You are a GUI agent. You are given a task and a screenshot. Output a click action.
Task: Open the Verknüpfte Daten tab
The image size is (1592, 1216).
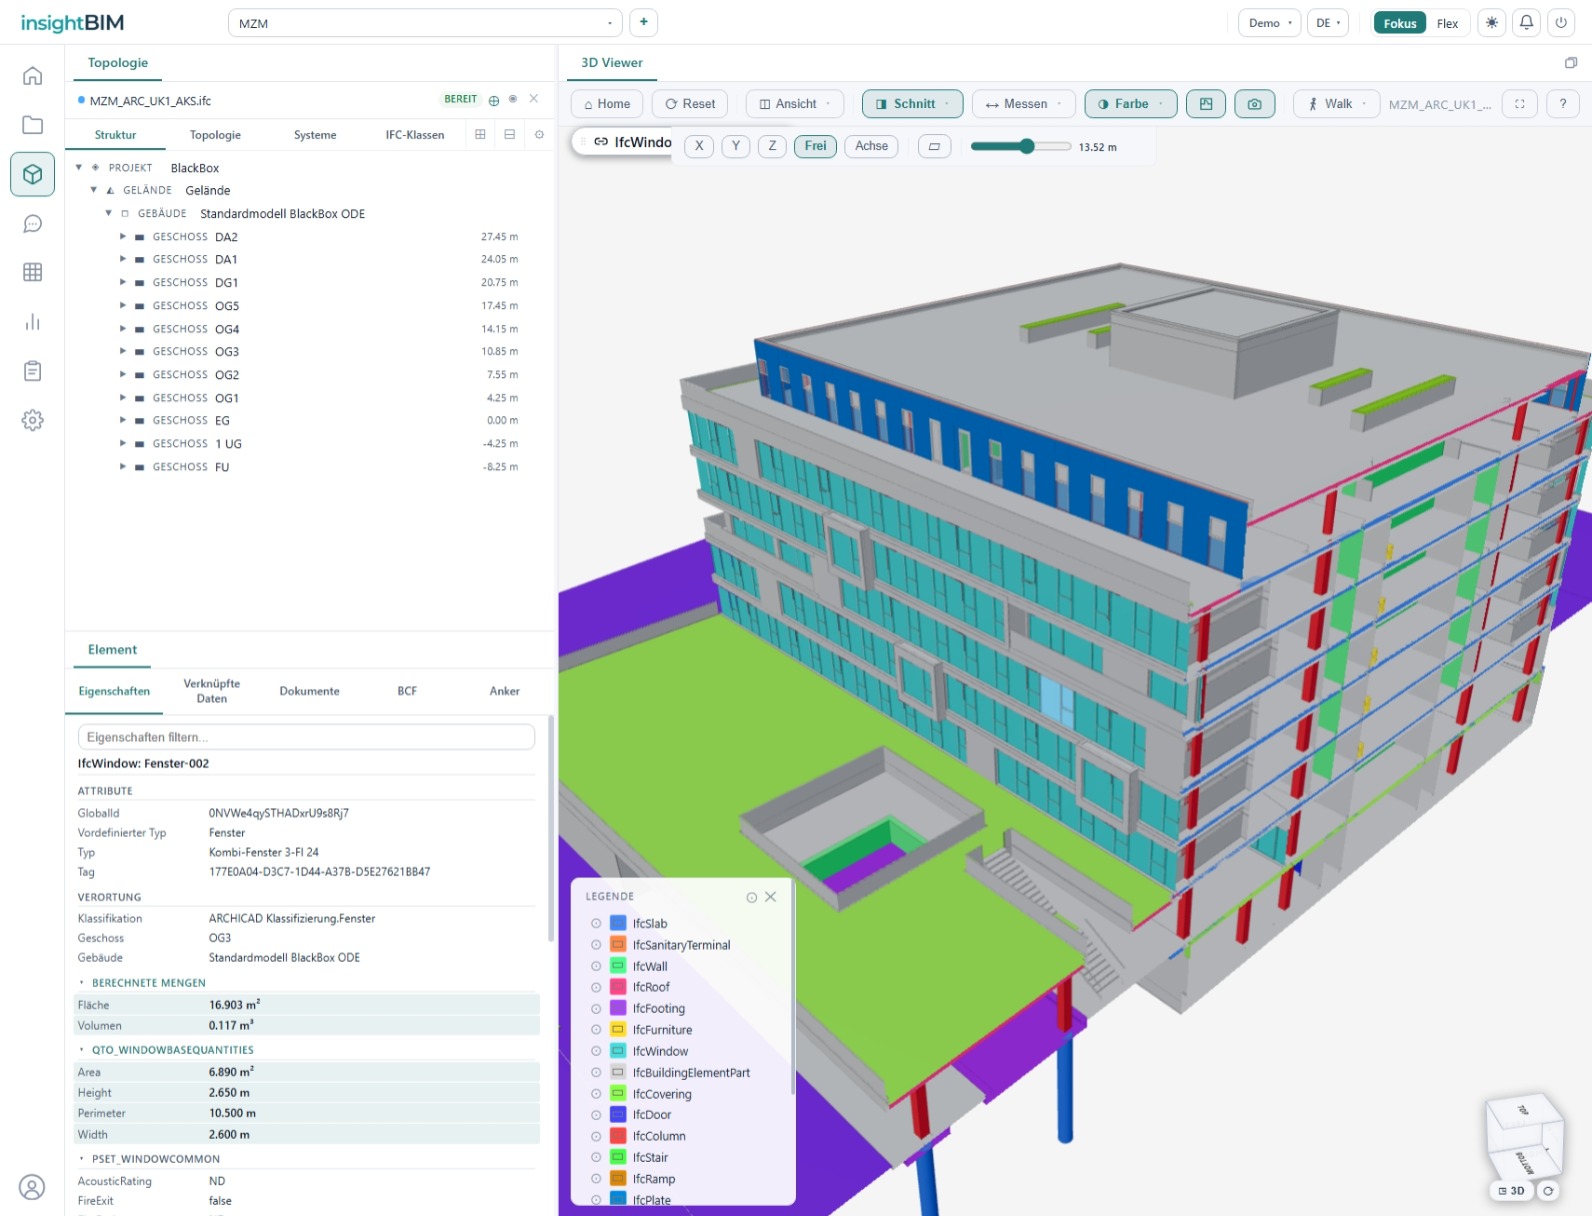pyautogui.click(x=212, y=691)
